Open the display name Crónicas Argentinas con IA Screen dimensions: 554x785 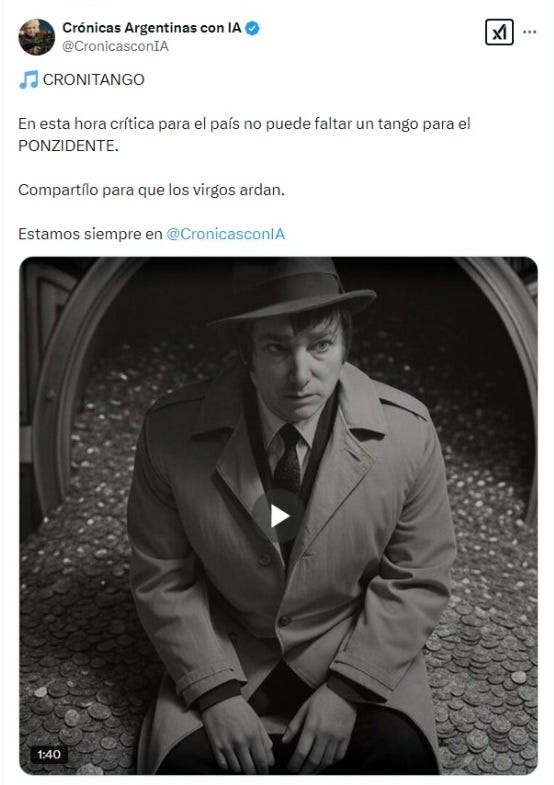pos(152,28)
